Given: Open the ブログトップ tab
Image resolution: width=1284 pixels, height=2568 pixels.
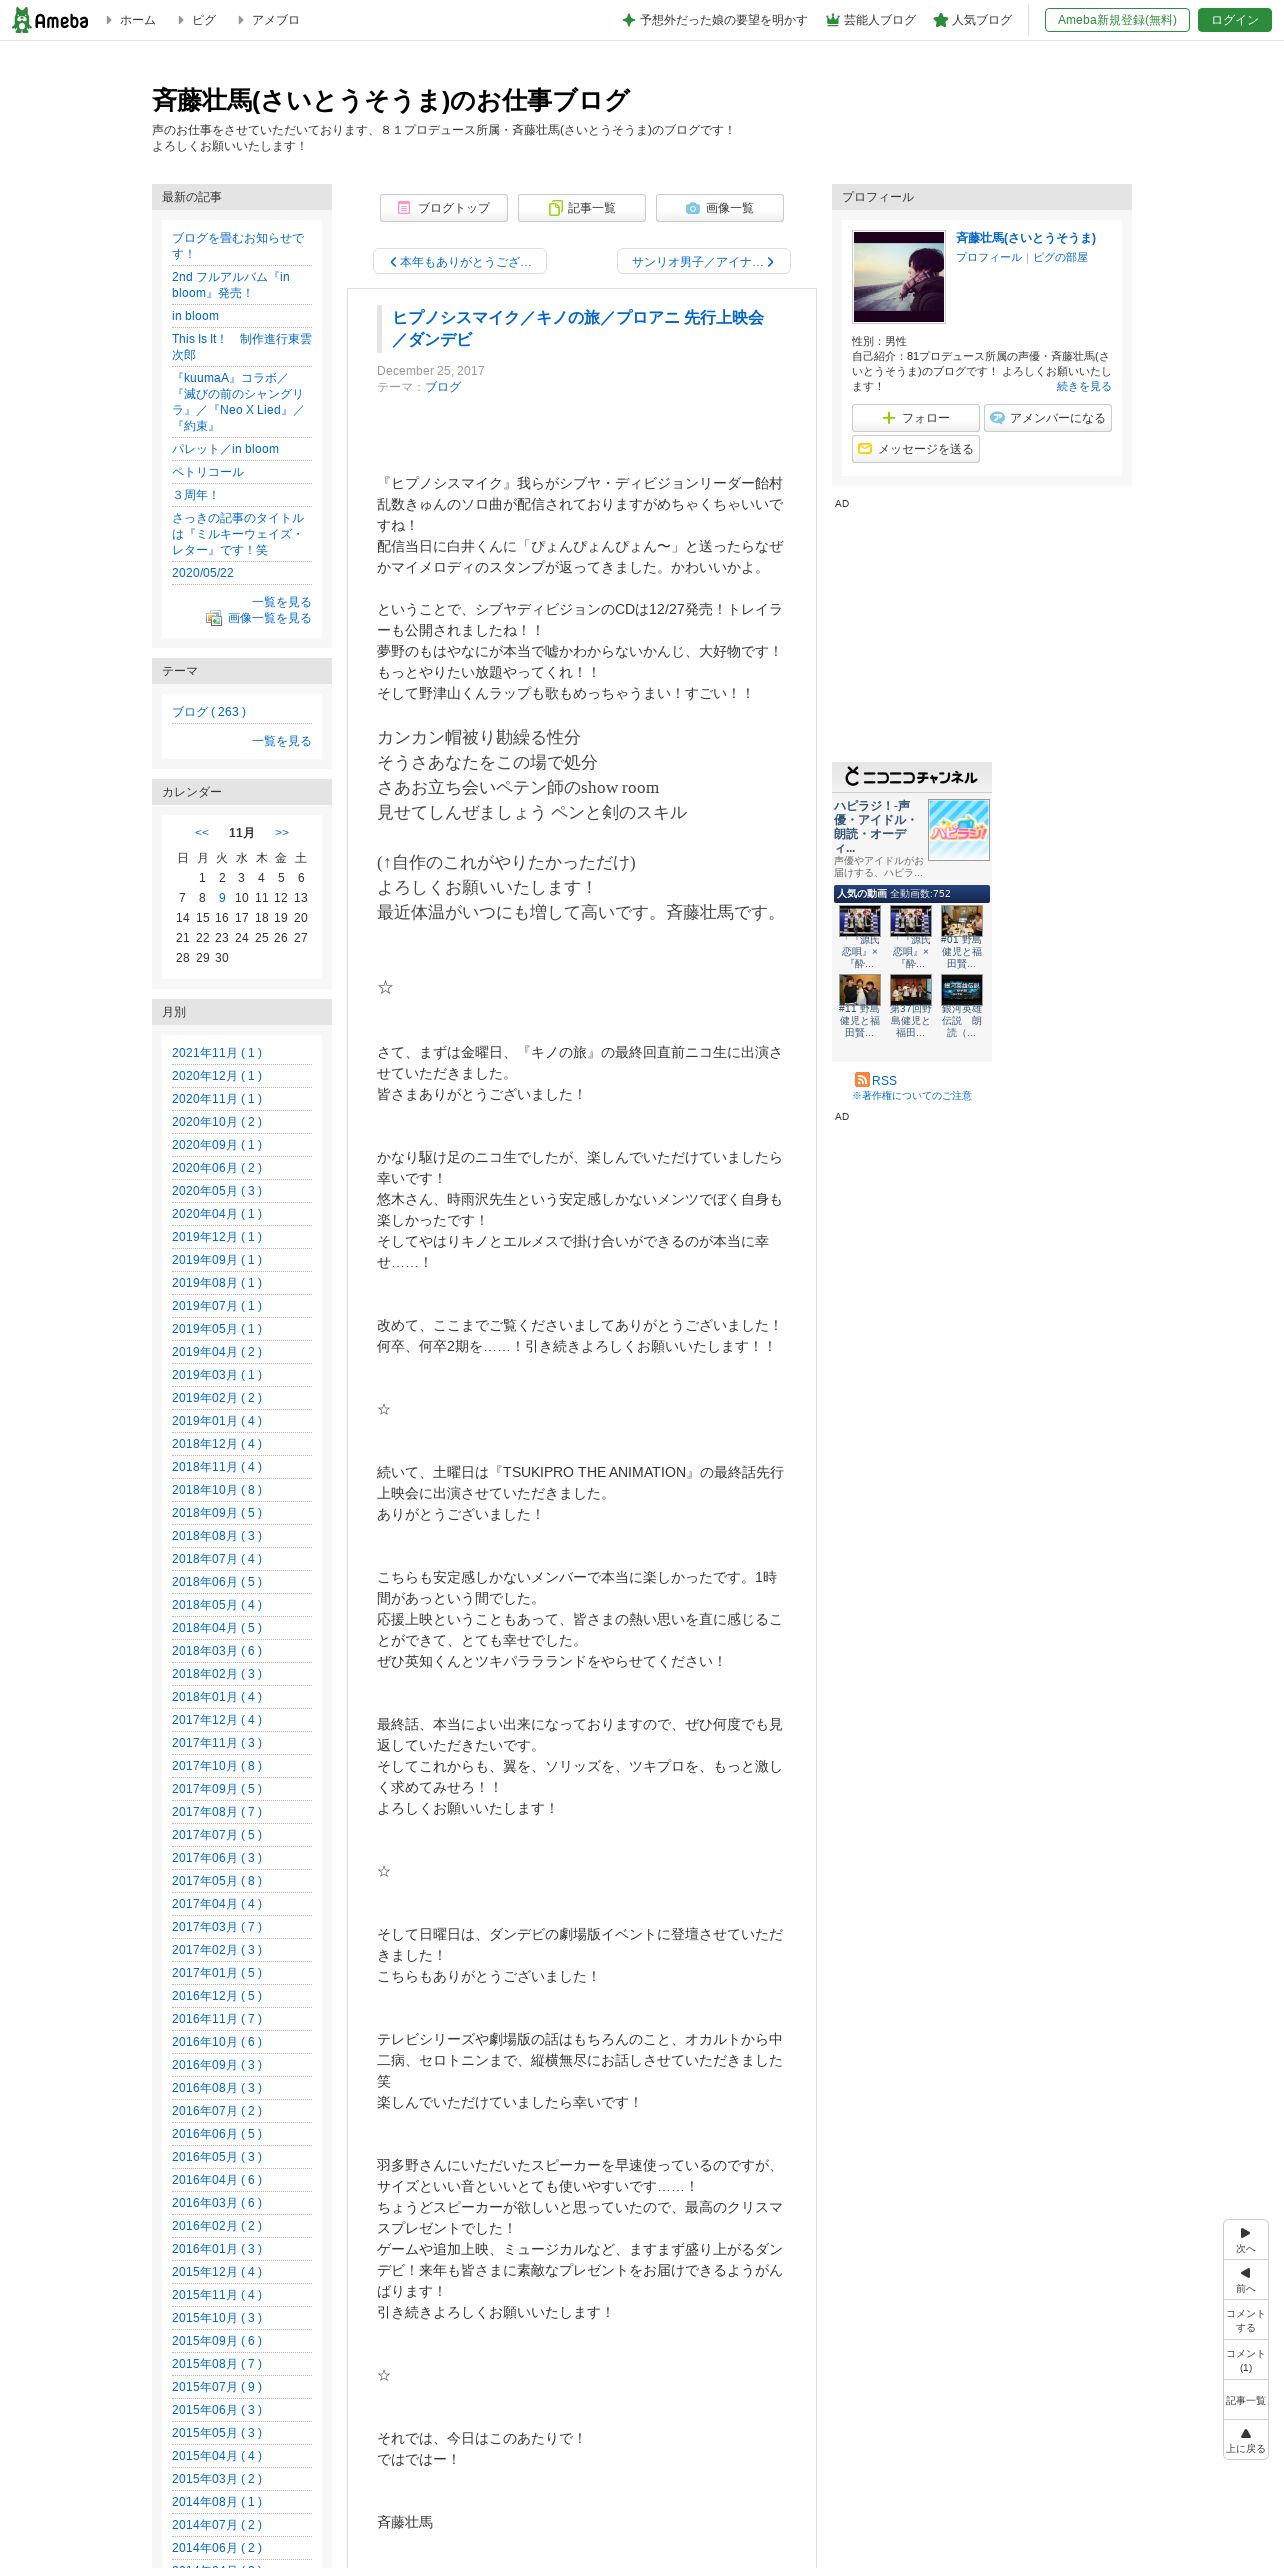Looking at the screenshot, I should click(444, 208).
